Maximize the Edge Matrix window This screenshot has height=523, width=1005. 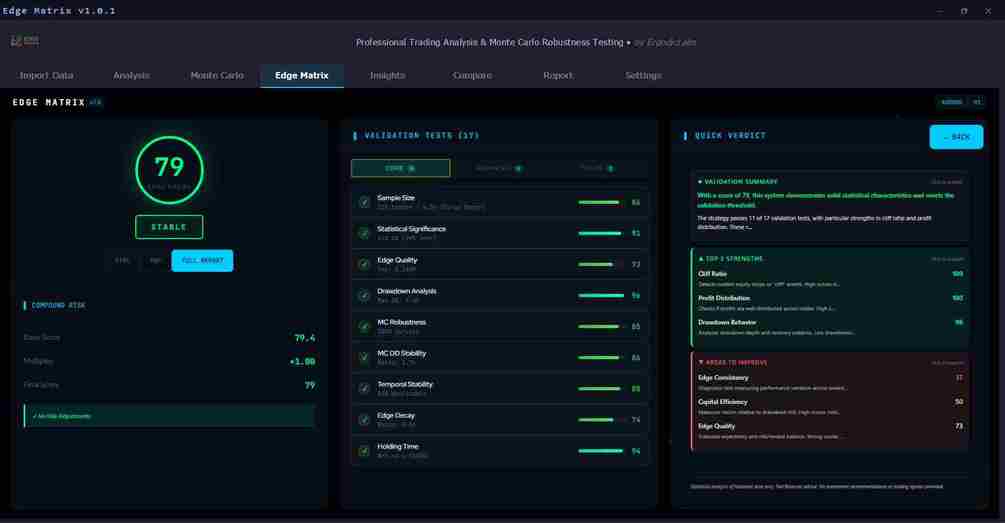tap(963, 11)
